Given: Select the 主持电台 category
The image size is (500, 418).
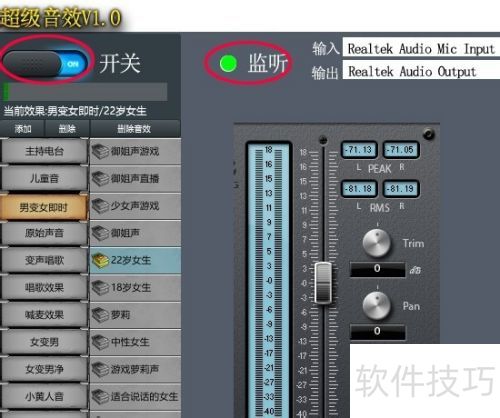Looking at the screenshot, I should pos(44,151).
